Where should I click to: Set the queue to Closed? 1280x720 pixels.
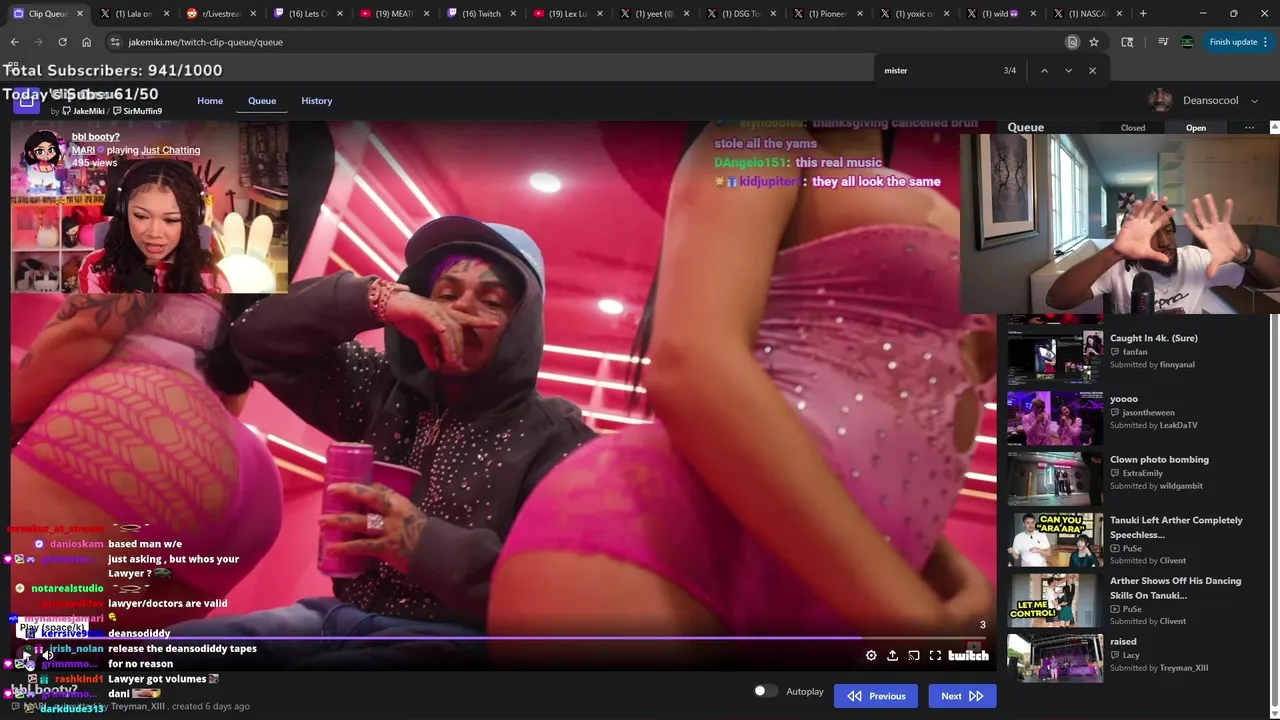click(1133, 128)
